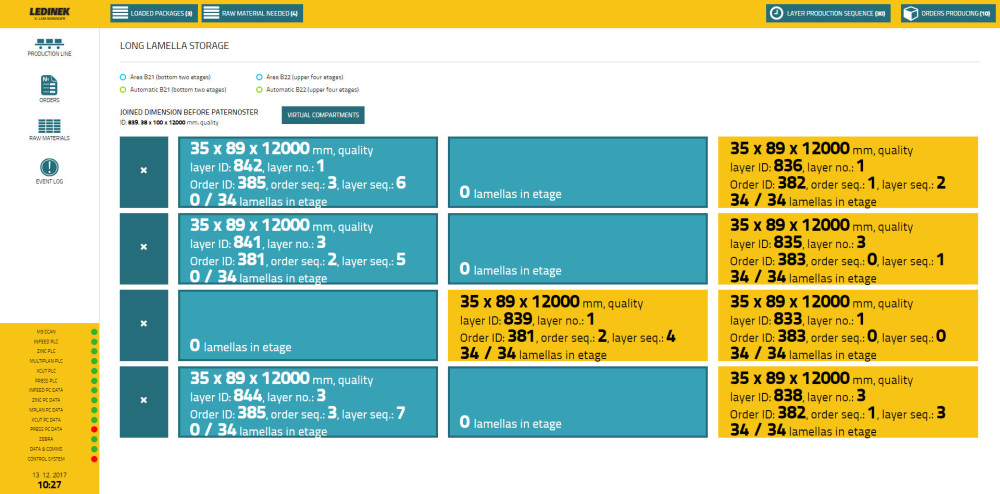This screenshot has width=1000, height=494.
Task: Click the red Press PC Data status indicator
Action: 94,429
